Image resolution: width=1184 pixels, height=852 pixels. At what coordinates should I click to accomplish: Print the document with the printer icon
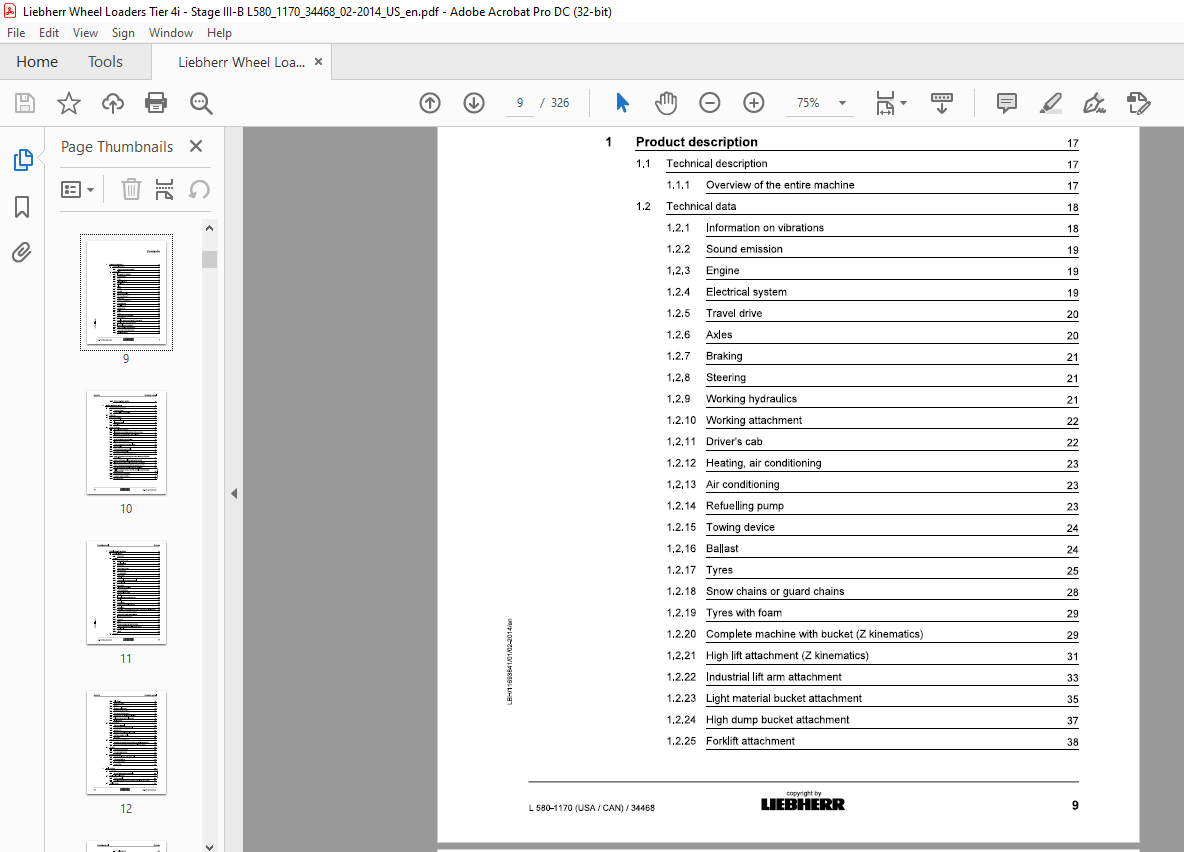click(x=156, y=103)
